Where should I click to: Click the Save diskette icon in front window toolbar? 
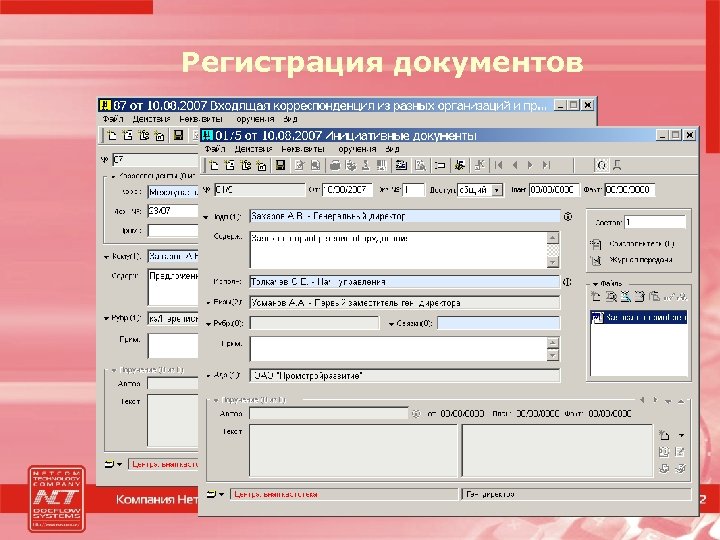280,165
